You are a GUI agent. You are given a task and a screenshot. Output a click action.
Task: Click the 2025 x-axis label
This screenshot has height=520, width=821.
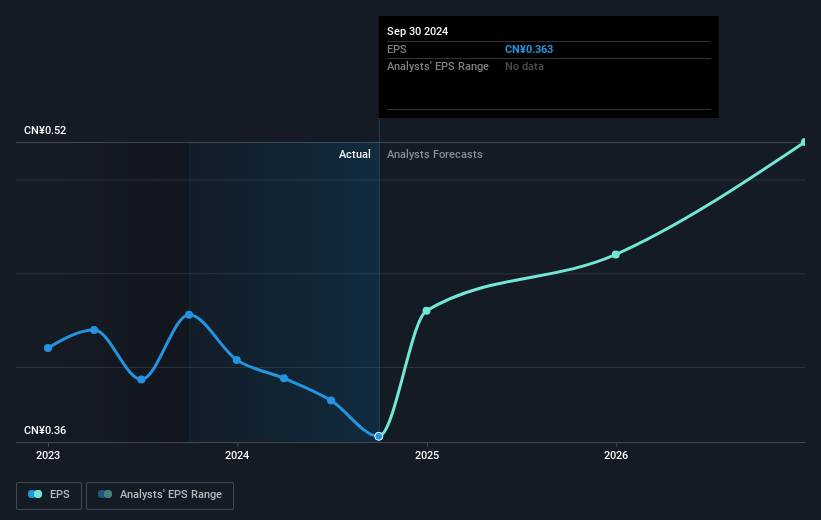pyautogui.click(x=427, y=455)
